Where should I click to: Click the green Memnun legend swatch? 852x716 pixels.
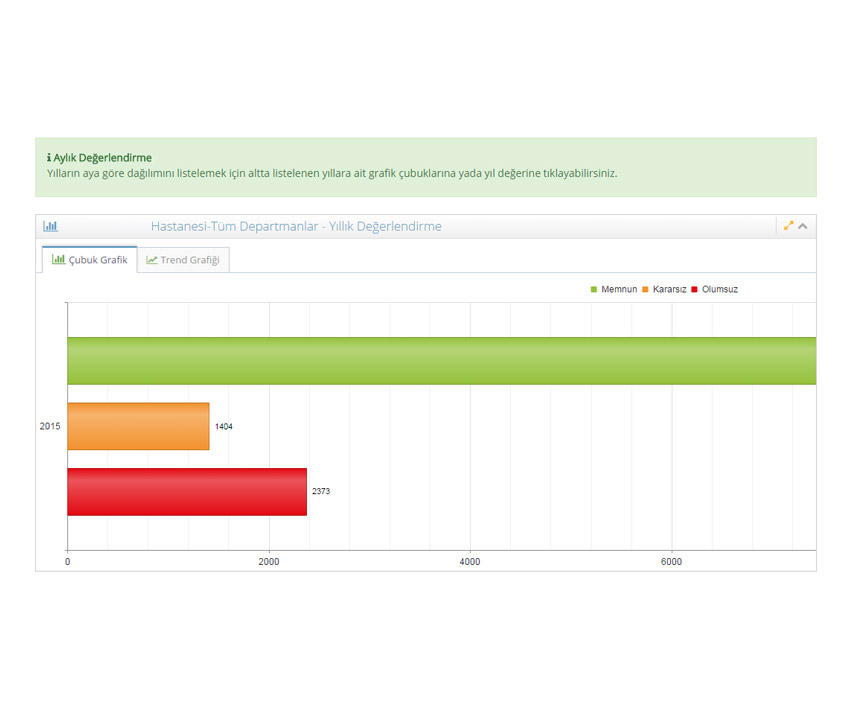[593, 290]
